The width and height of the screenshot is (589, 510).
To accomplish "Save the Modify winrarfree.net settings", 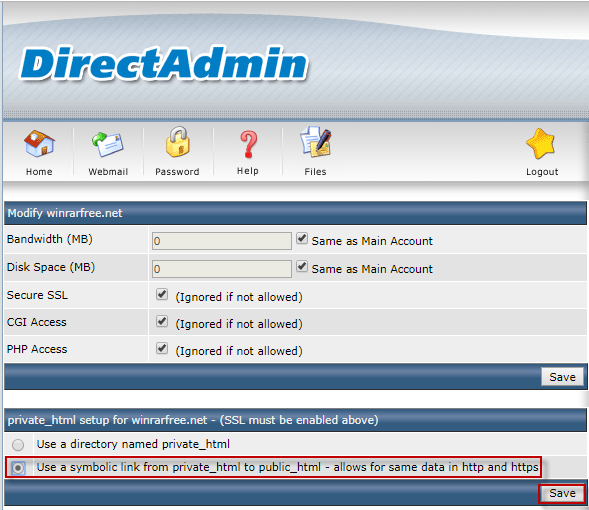I will (x=562, y=377).
